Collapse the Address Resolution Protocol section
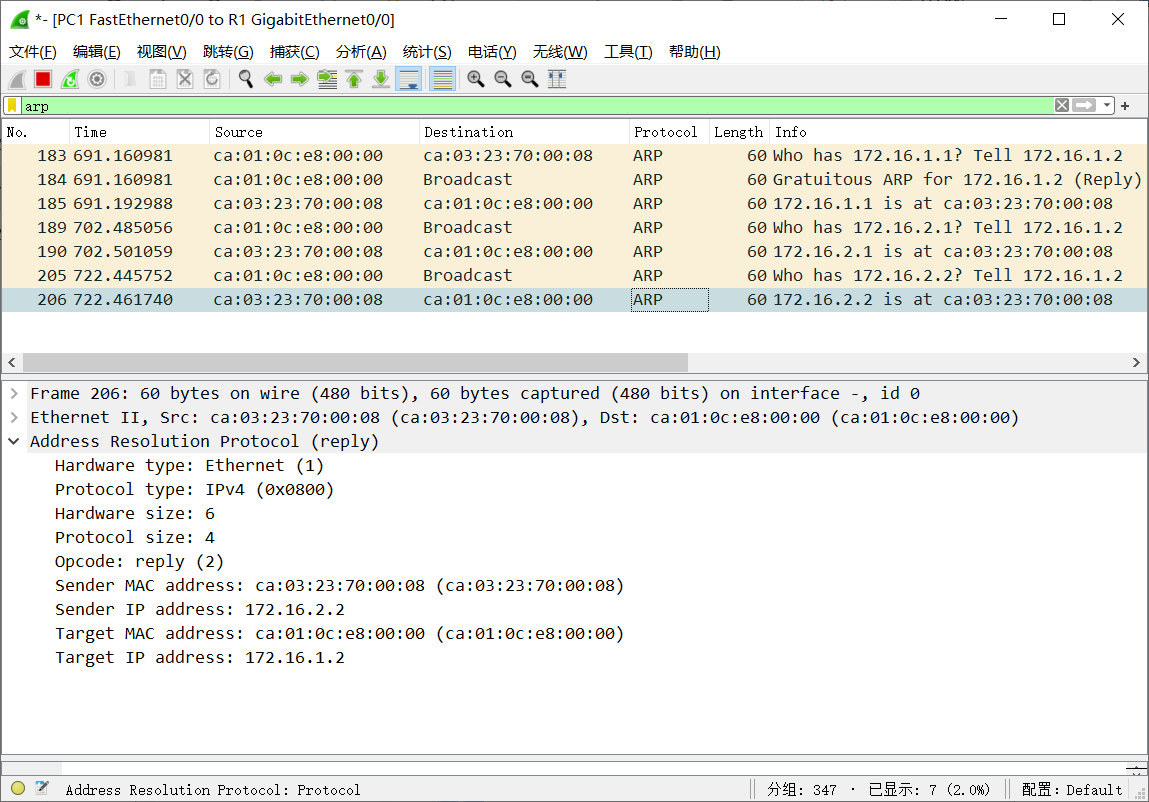The height and width of the screenshot is (802, 1149). (14, 441)
